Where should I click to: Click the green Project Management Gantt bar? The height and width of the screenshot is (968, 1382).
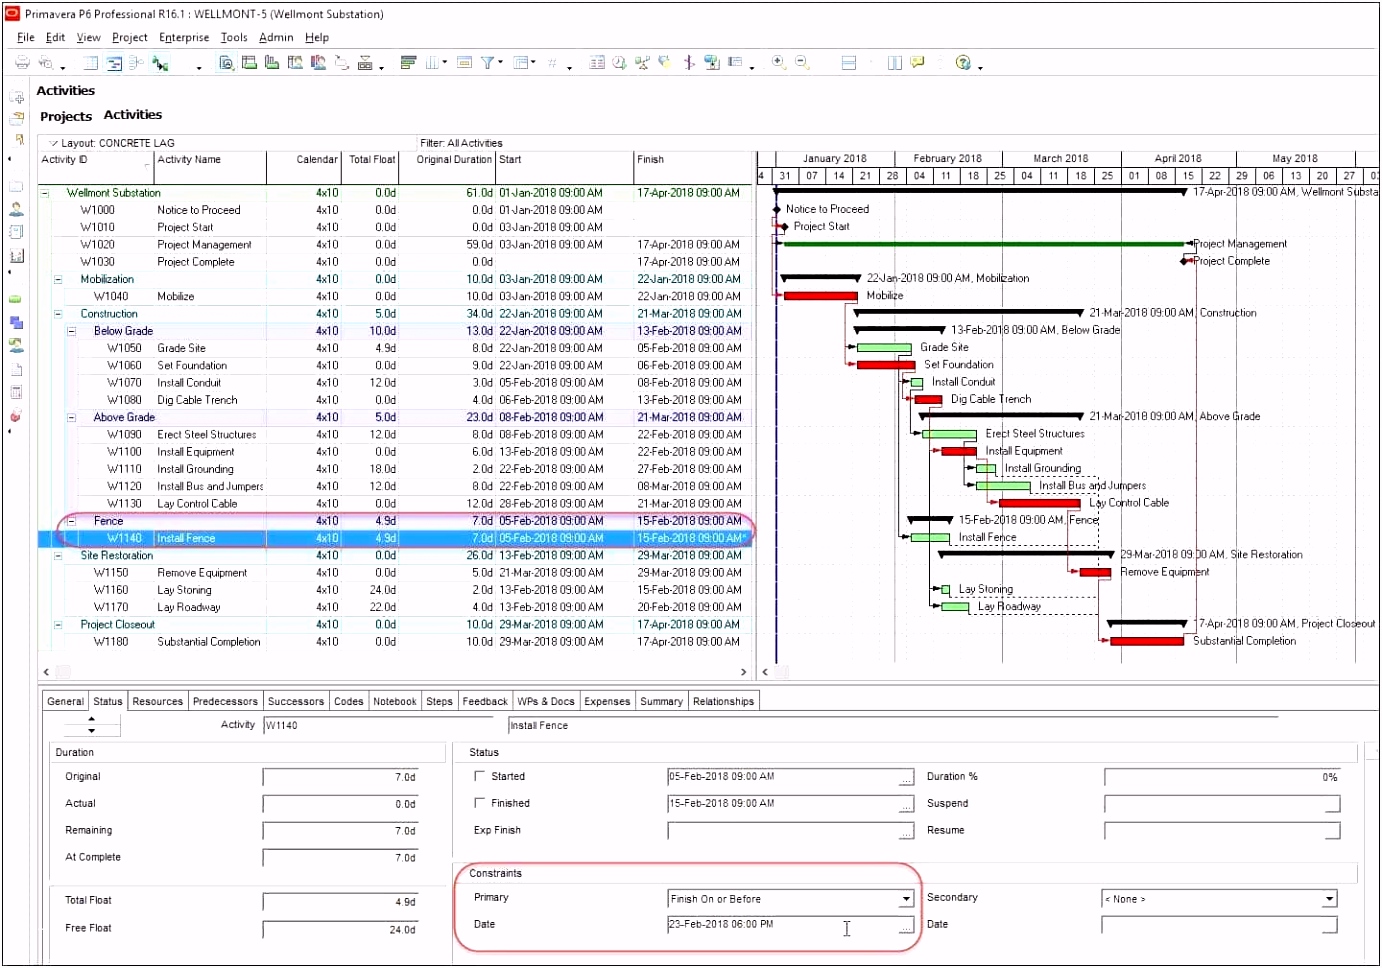pyautogui.click(x=984, y=244)
